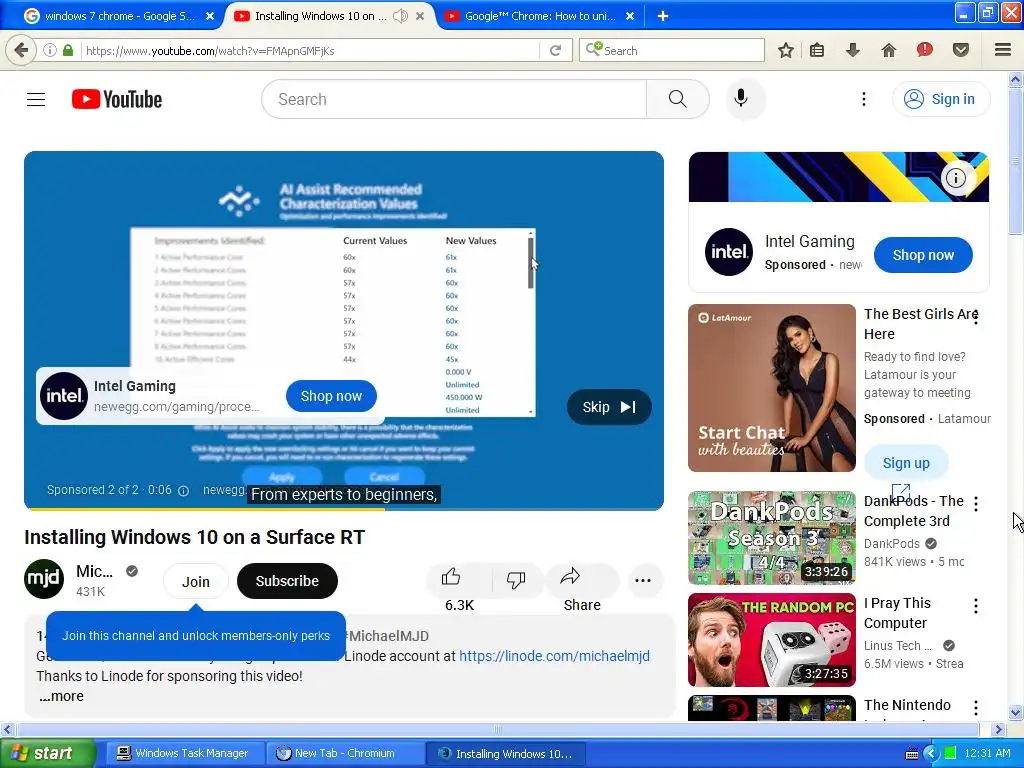This screenshot has height=768, width=1024.
Task: Click the 12:31 AM taskbar clock
Action: (x=987, y=753)
